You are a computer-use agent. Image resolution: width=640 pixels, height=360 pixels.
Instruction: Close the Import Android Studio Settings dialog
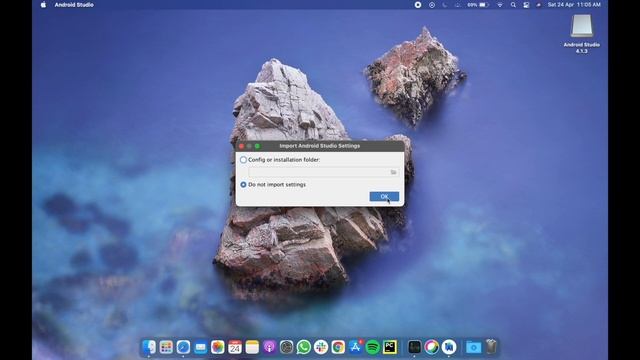241,146
